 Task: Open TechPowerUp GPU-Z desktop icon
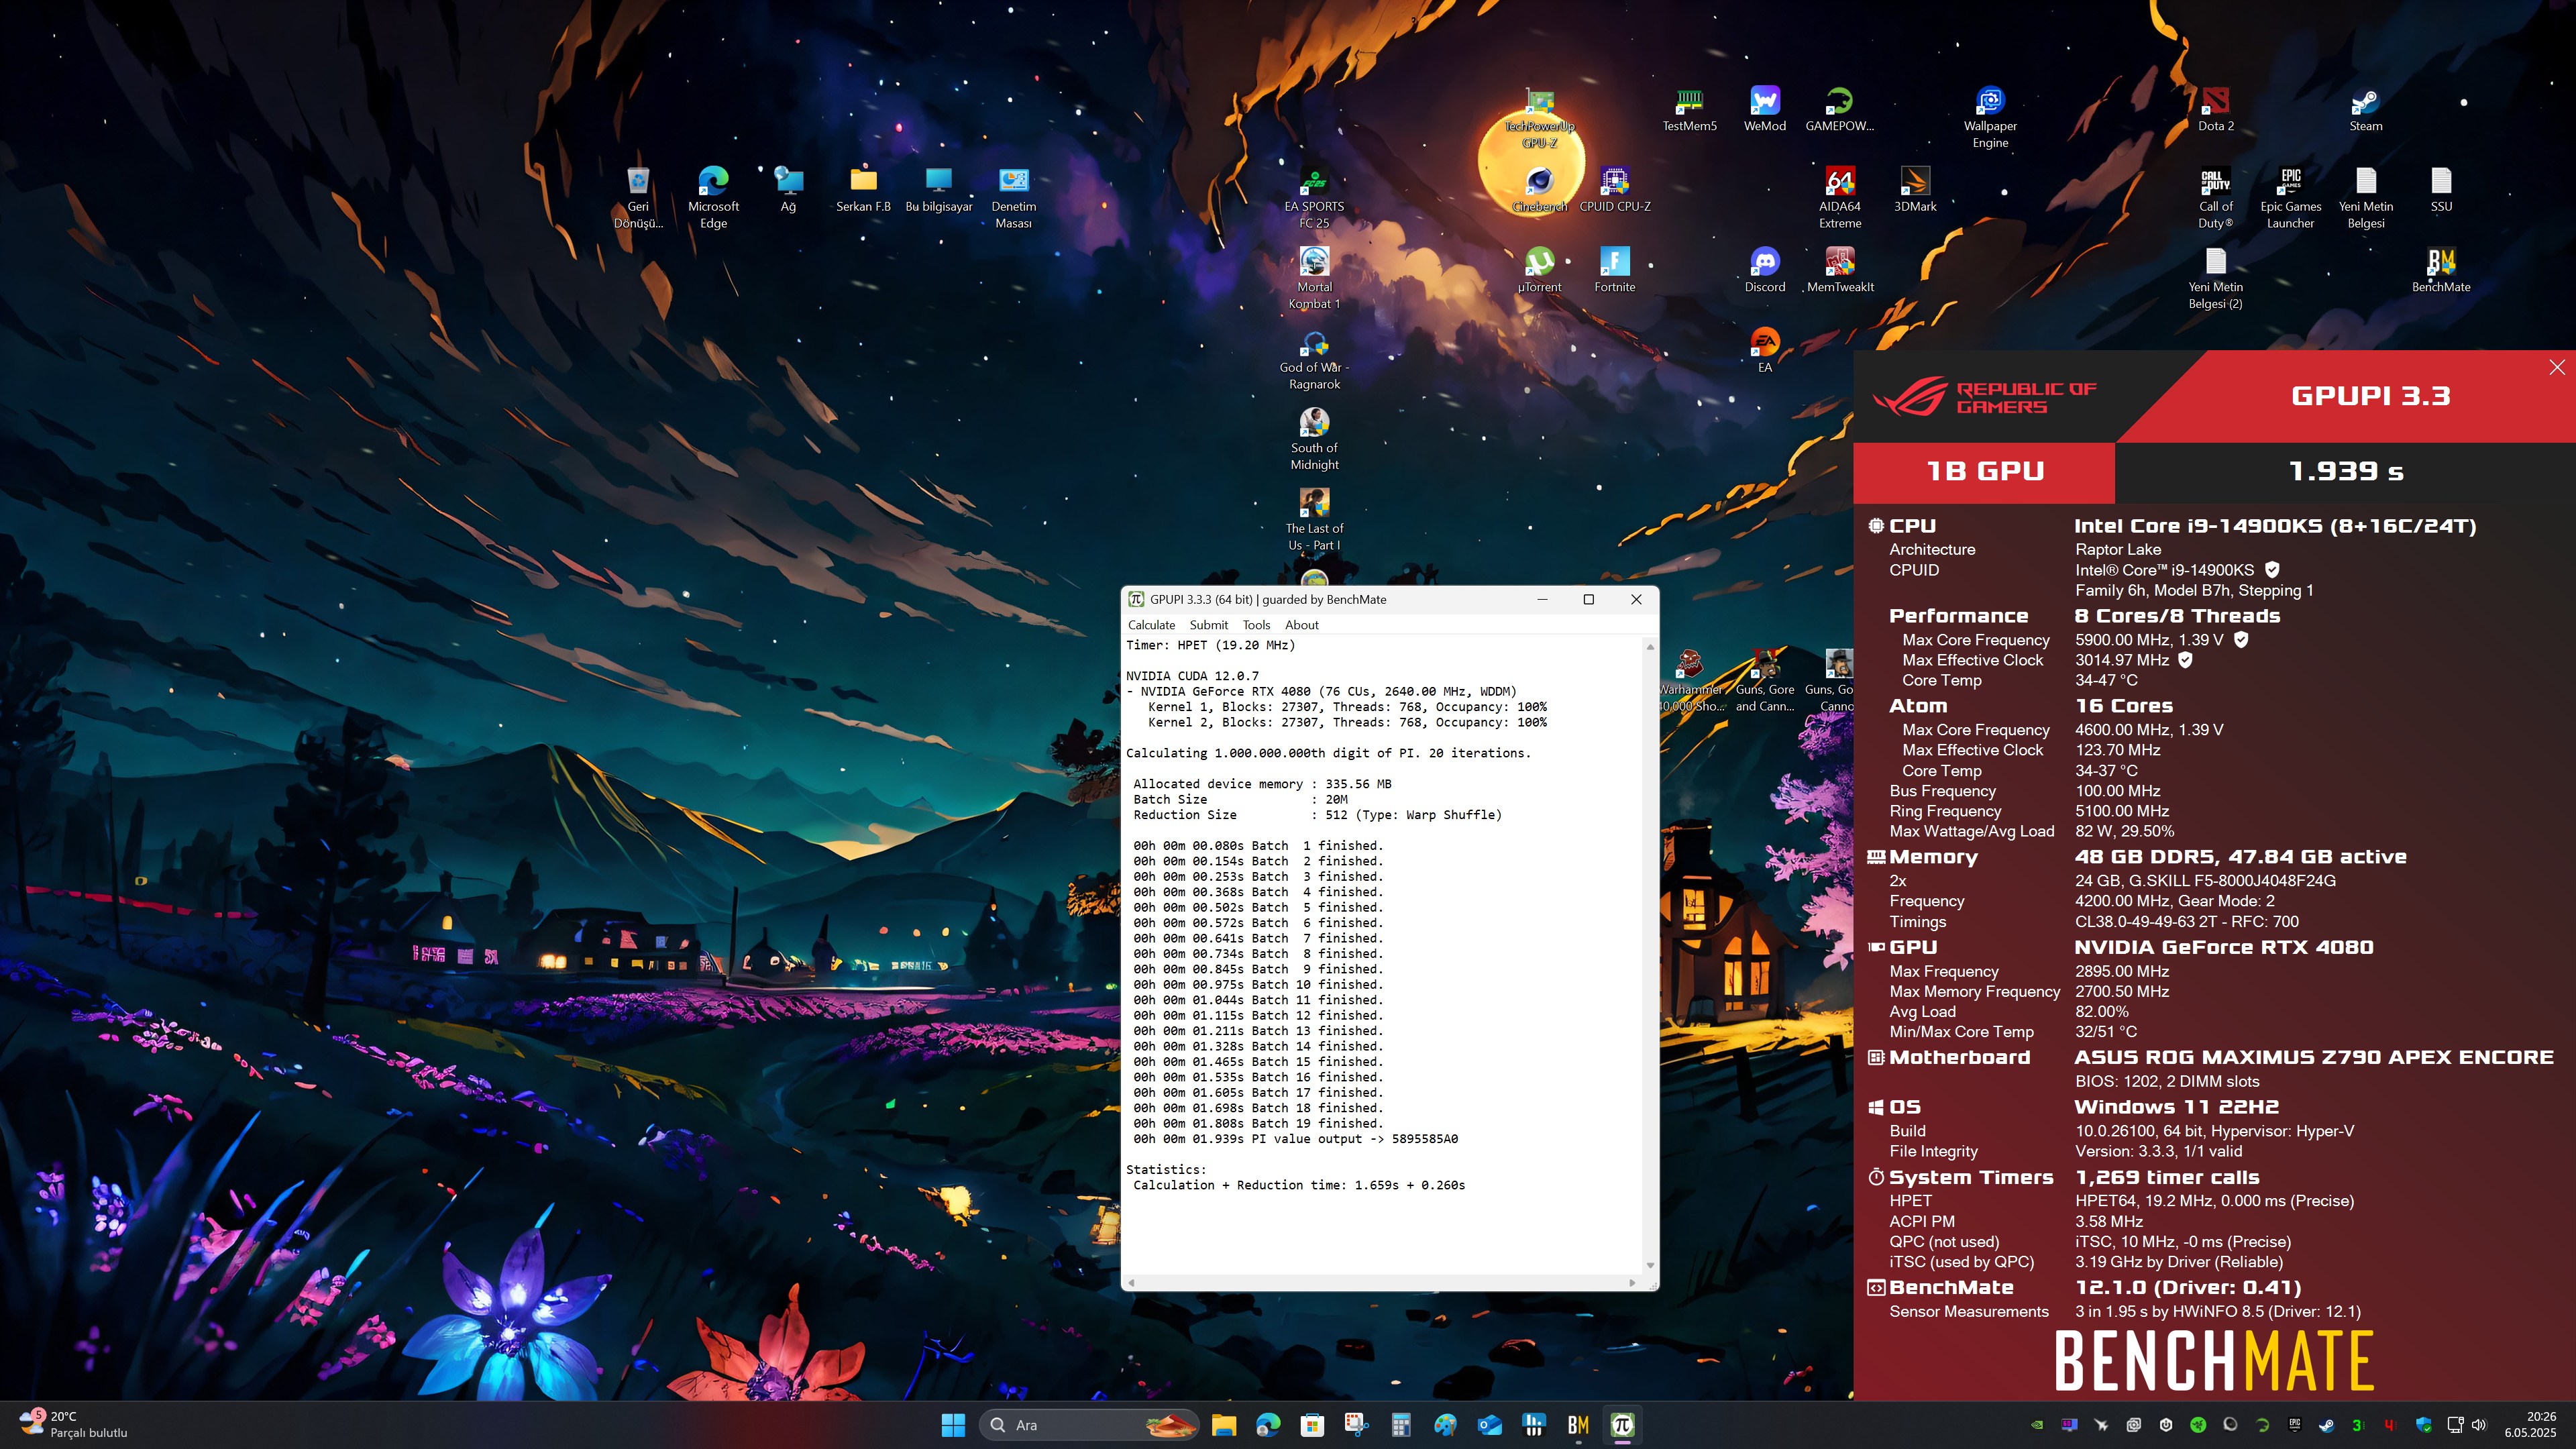1539,117
